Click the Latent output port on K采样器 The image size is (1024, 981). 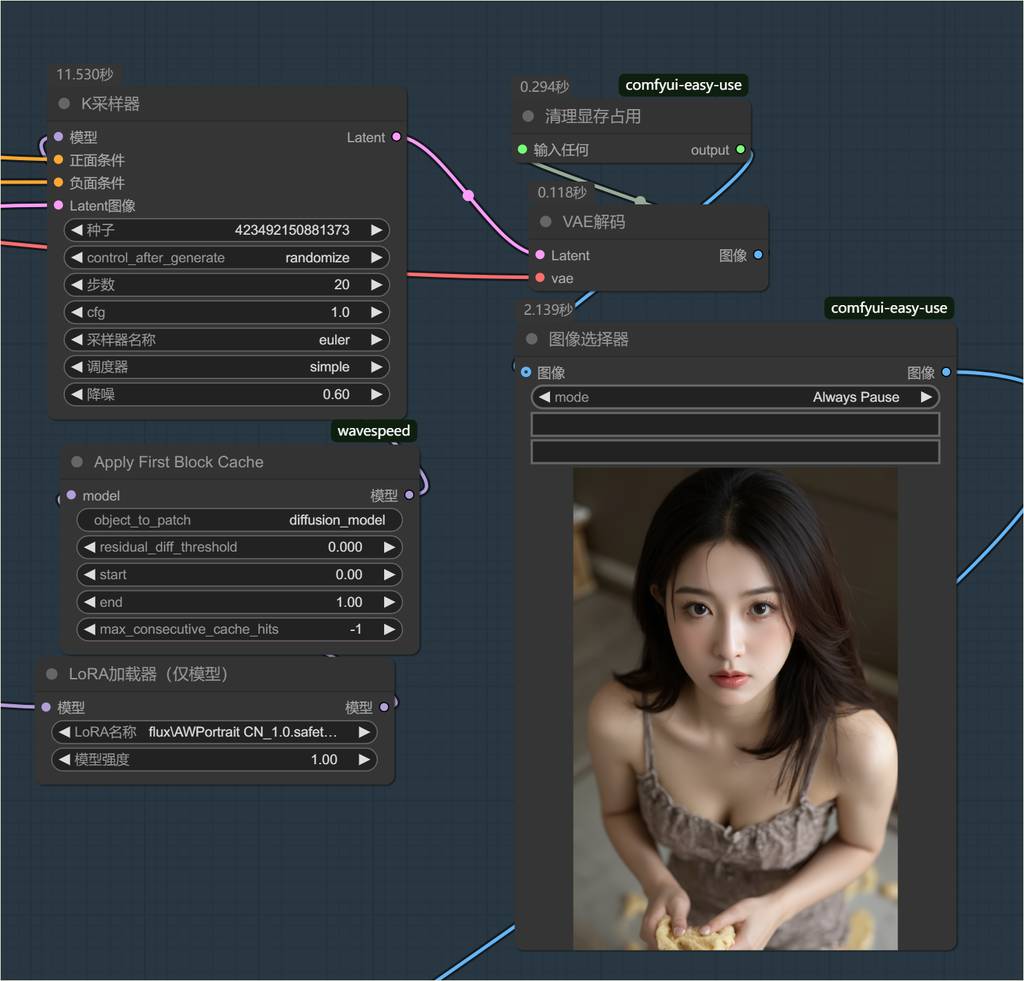(x=397, y=137)
